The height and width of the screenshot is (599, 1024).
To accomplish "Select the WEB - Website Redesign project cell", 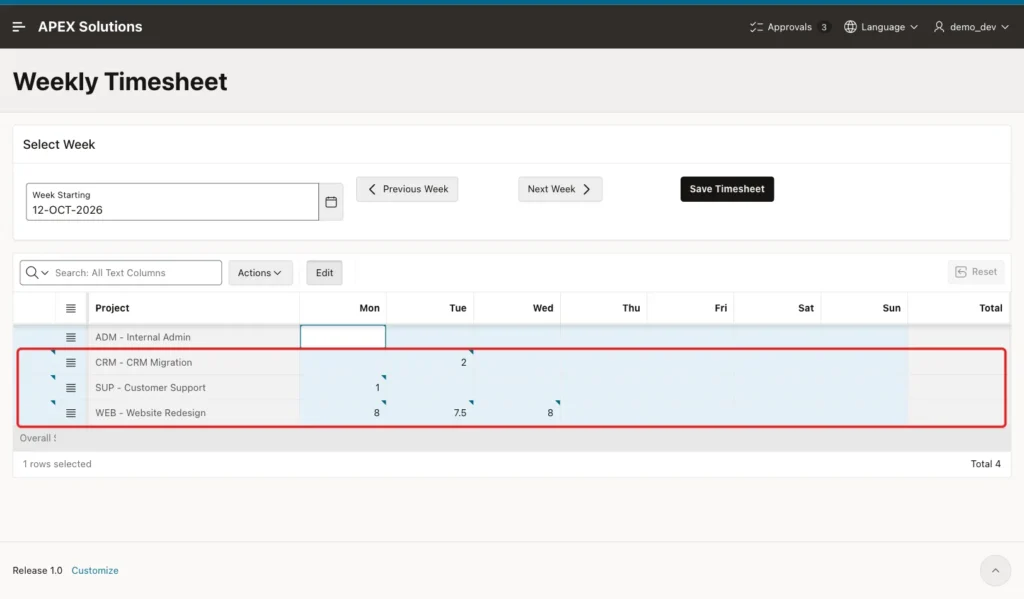I will click(x=194, y=413).
